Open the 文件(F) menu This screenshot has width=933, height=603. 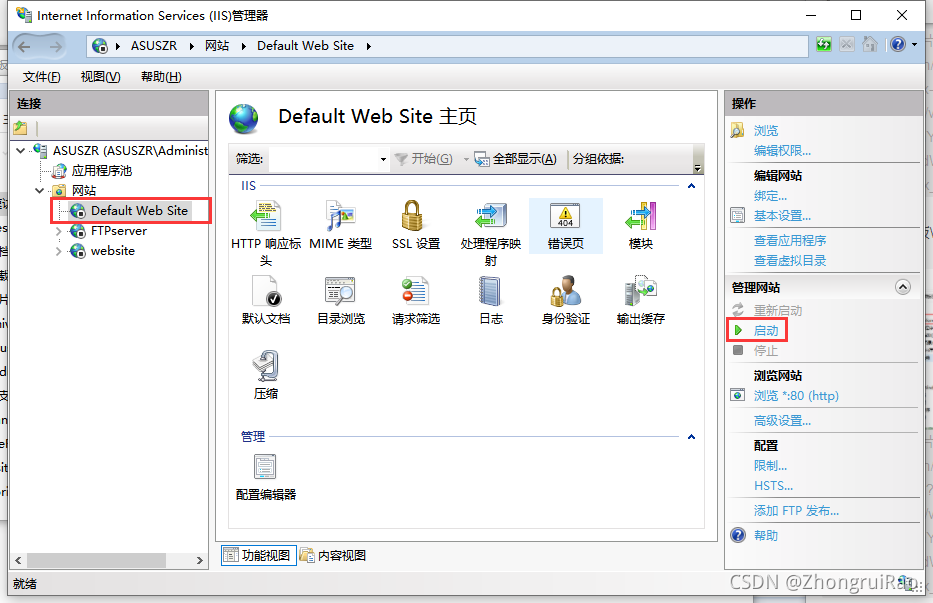pos(42,77)
